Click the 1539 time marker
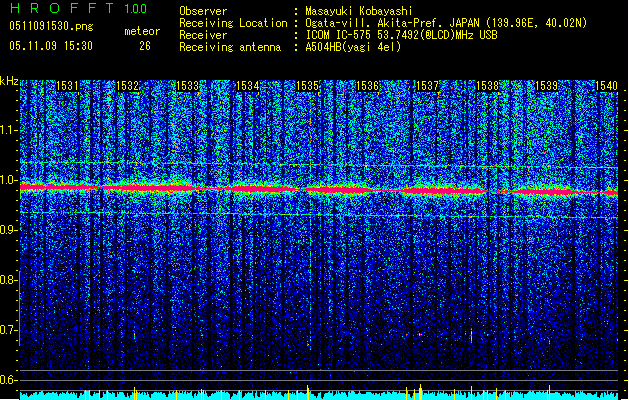Image resolution: width=629 pixels, height=400 pixels. pyautogui.click(x=547, y=86)
